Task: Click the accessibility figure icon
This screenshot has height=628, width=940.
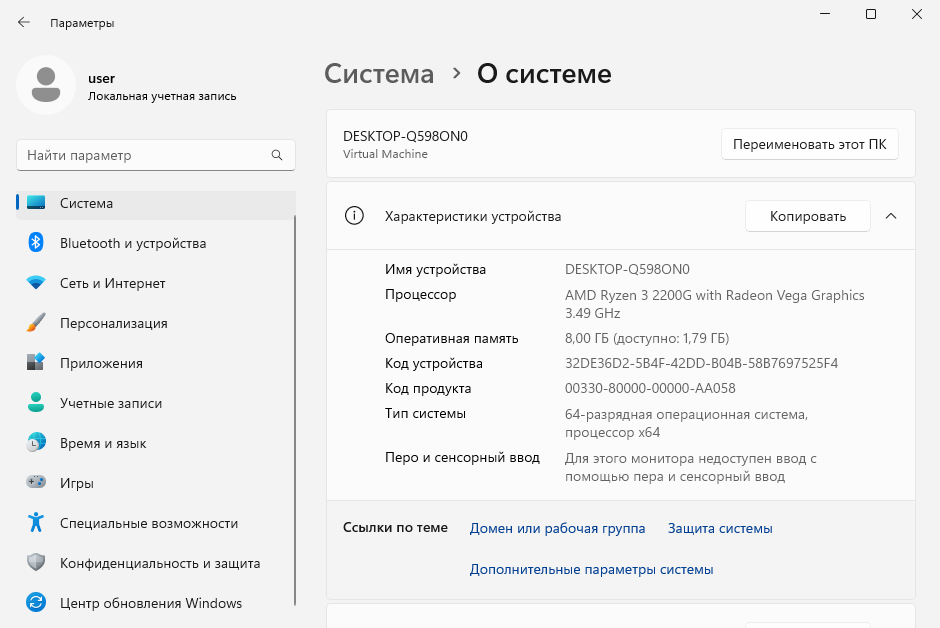Action: (36, 522)
